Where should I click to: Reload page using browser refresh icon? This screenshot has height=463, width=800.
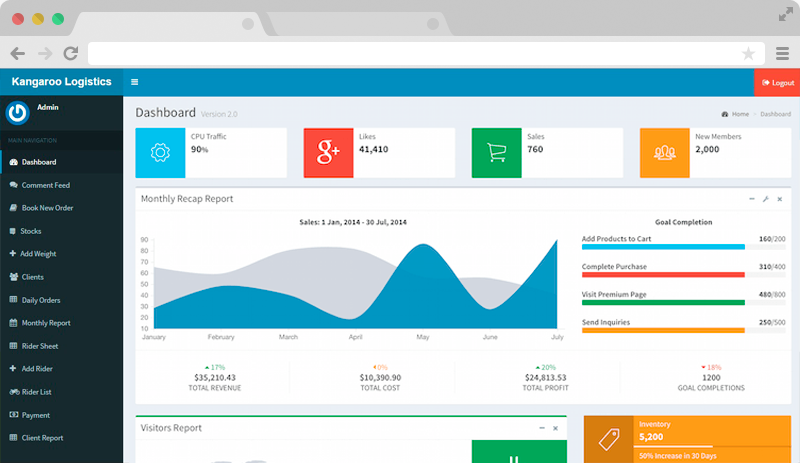click(70, 53)
